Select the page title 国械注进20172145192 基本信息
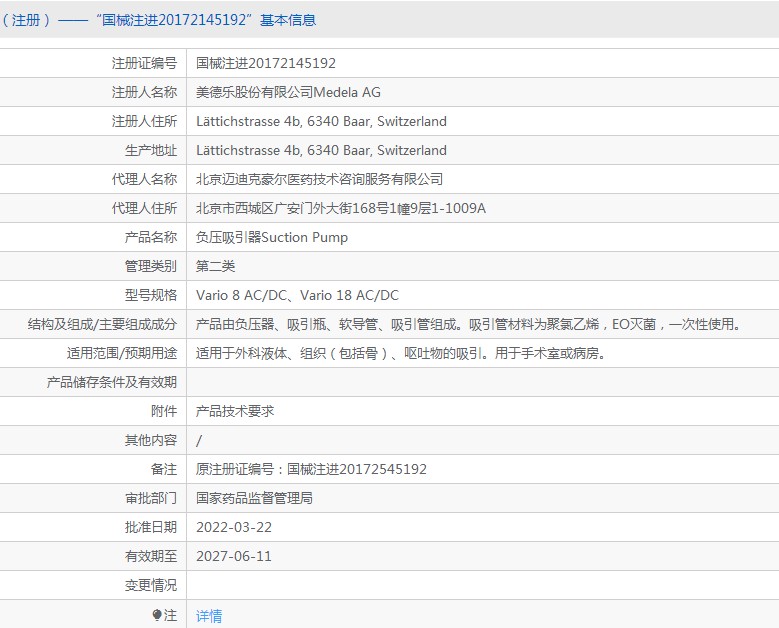This screenshot has height=628, width=779. 205,20
